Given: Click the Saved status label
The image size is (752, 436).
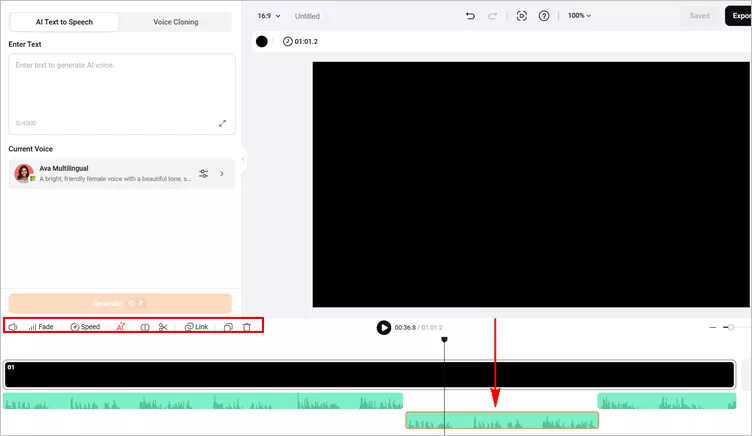Looking at the screenshot, I should (699, 16).
